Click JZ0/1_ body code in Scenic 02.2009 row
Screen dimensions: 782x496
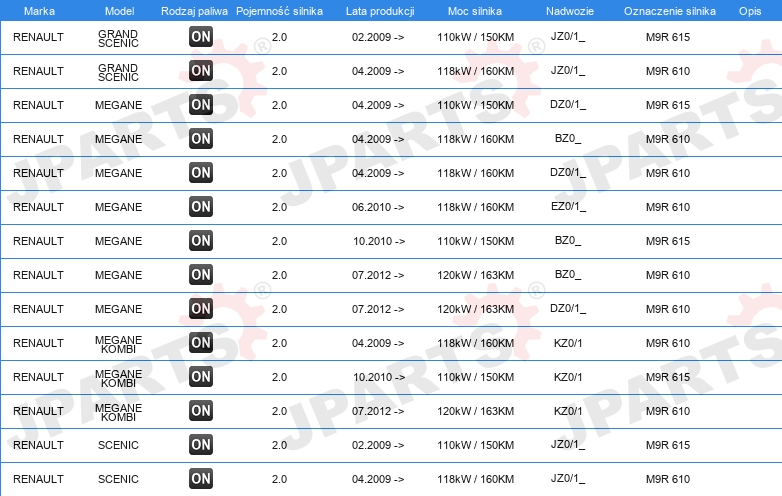point(568,444)
